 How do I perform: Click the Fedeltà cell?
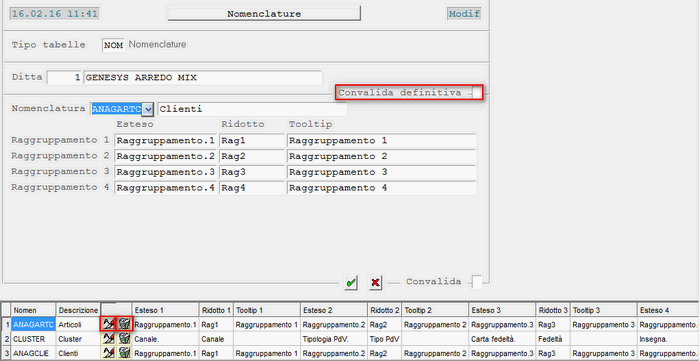(x=553, y=339)
